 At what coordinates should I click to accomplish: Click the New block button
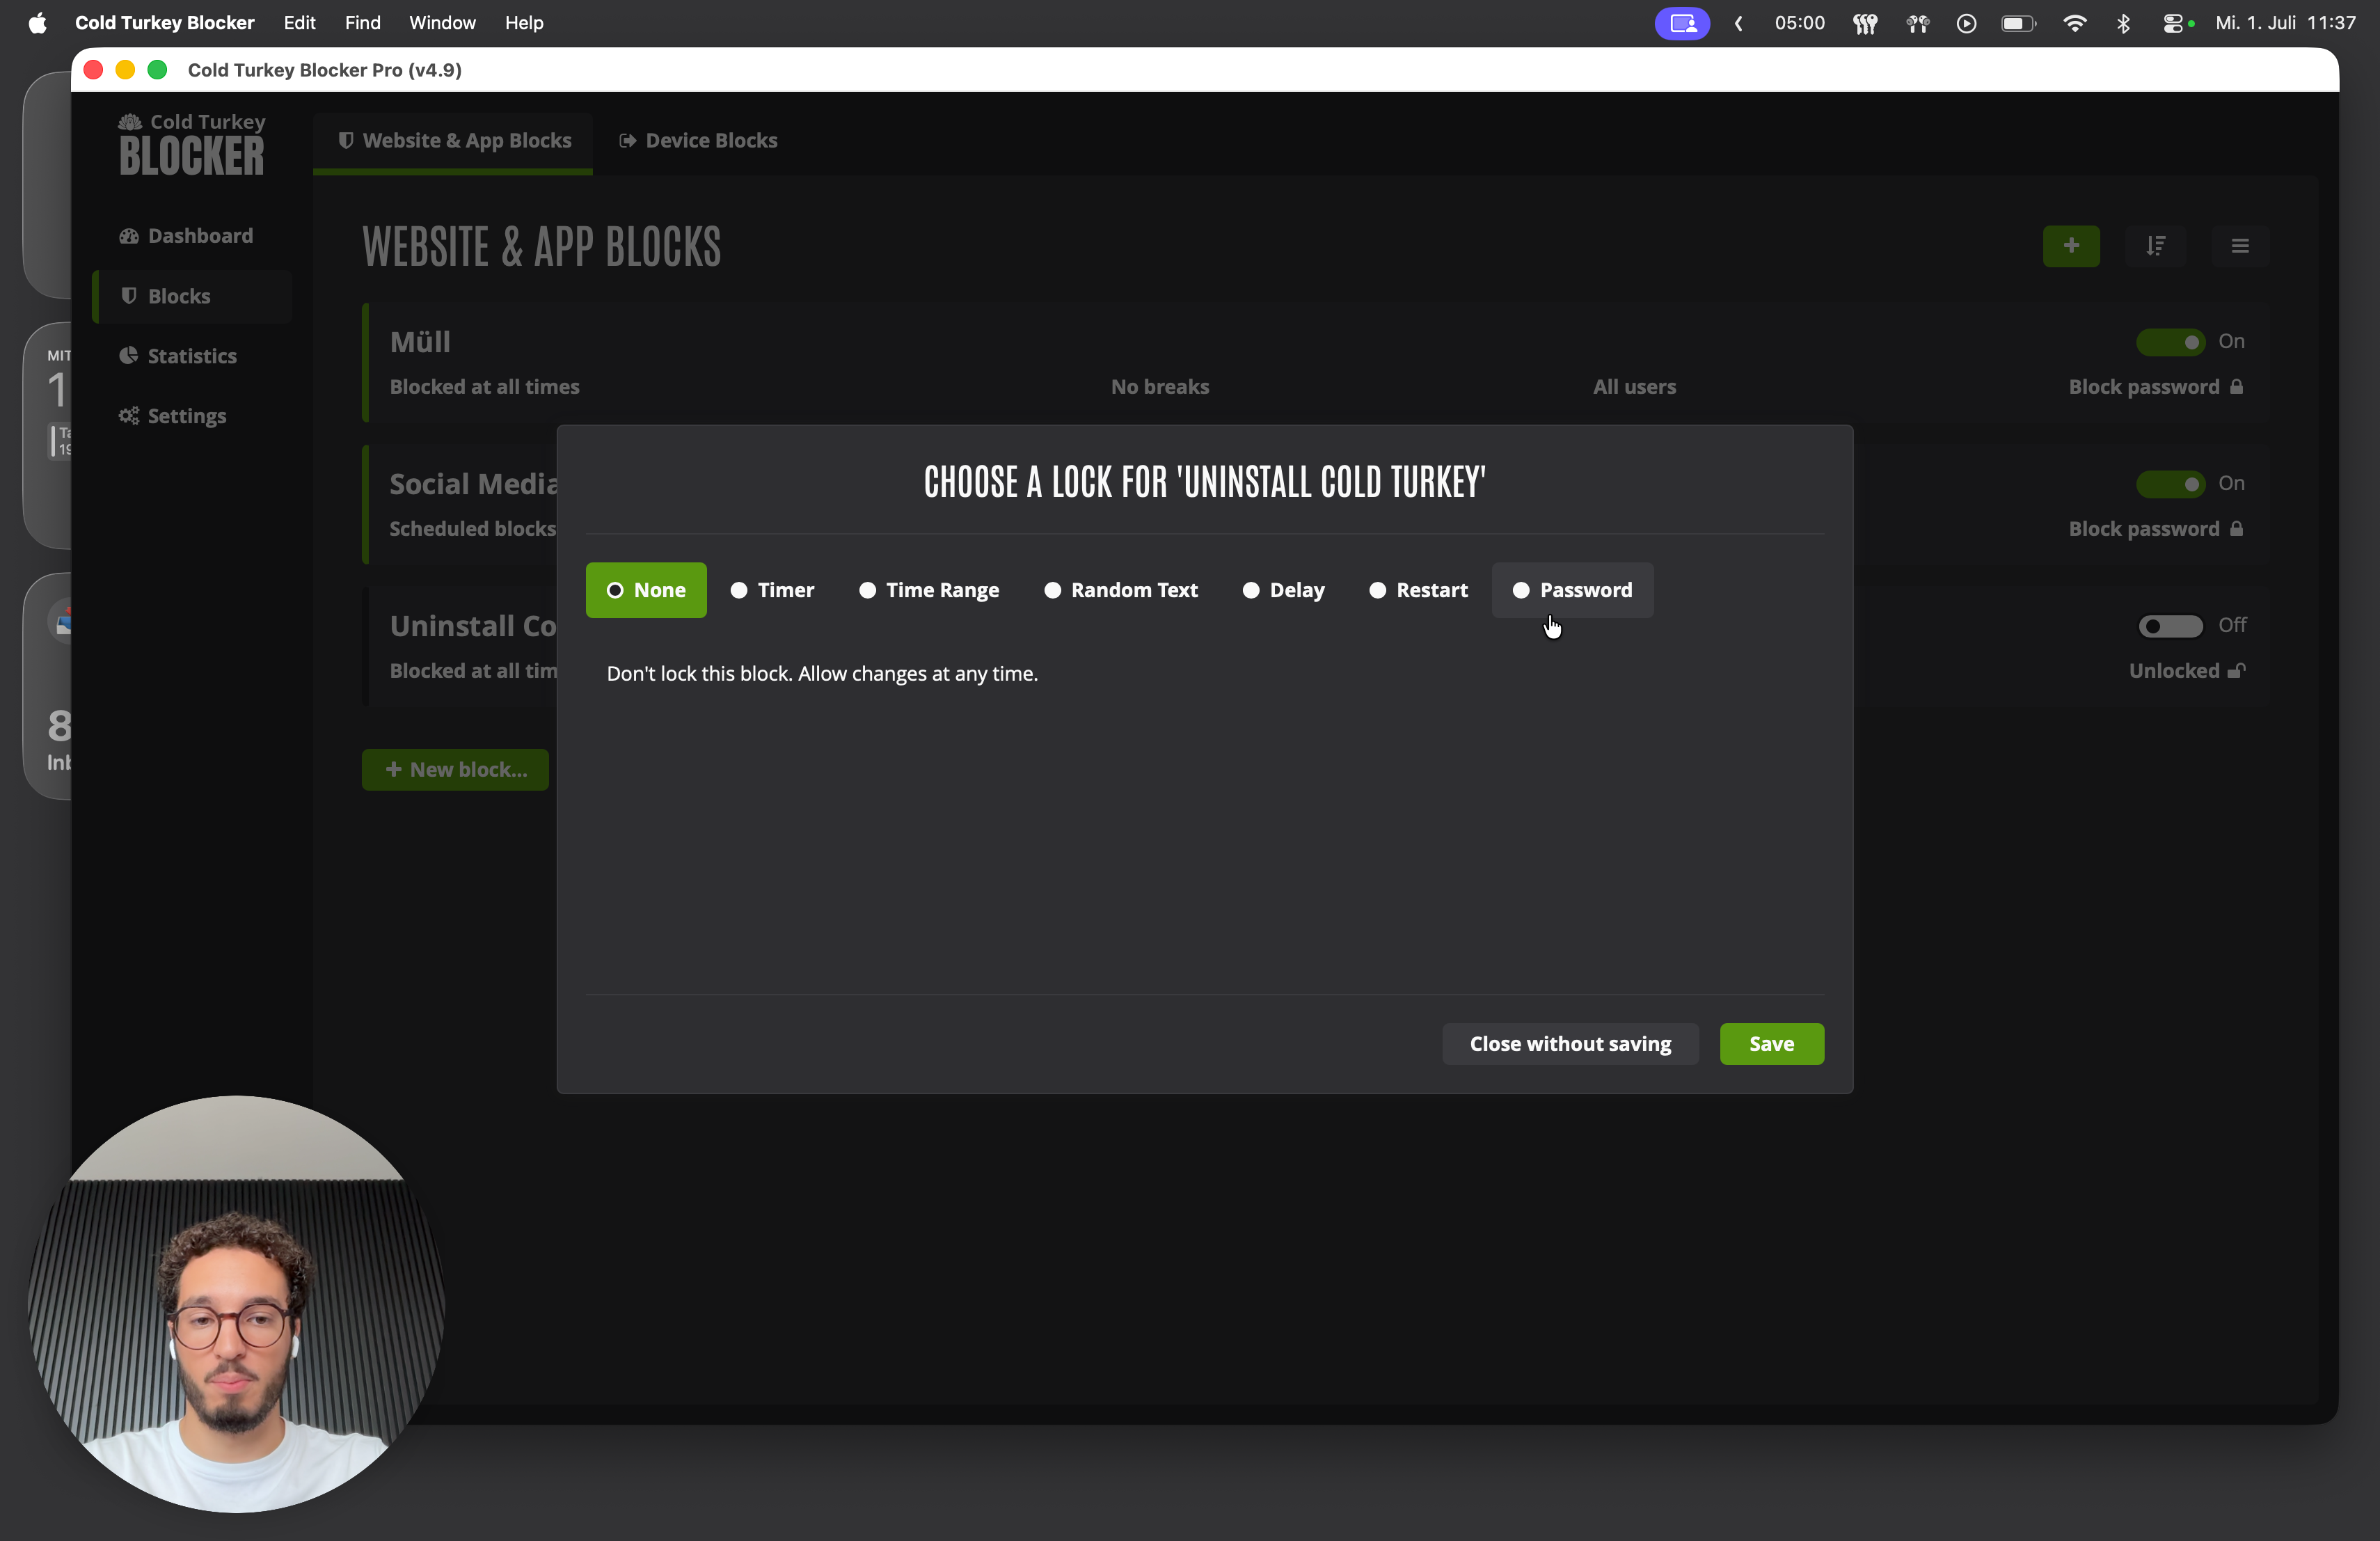(x=455, y=769)
